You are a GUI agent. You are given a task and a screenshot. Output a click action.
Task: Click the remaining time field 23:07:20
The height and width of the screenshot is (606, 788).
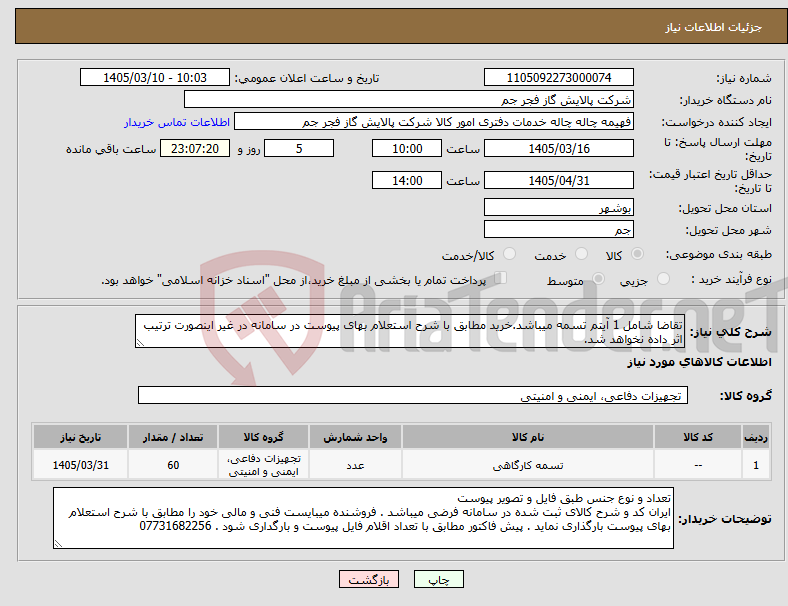tap(195, 148)
